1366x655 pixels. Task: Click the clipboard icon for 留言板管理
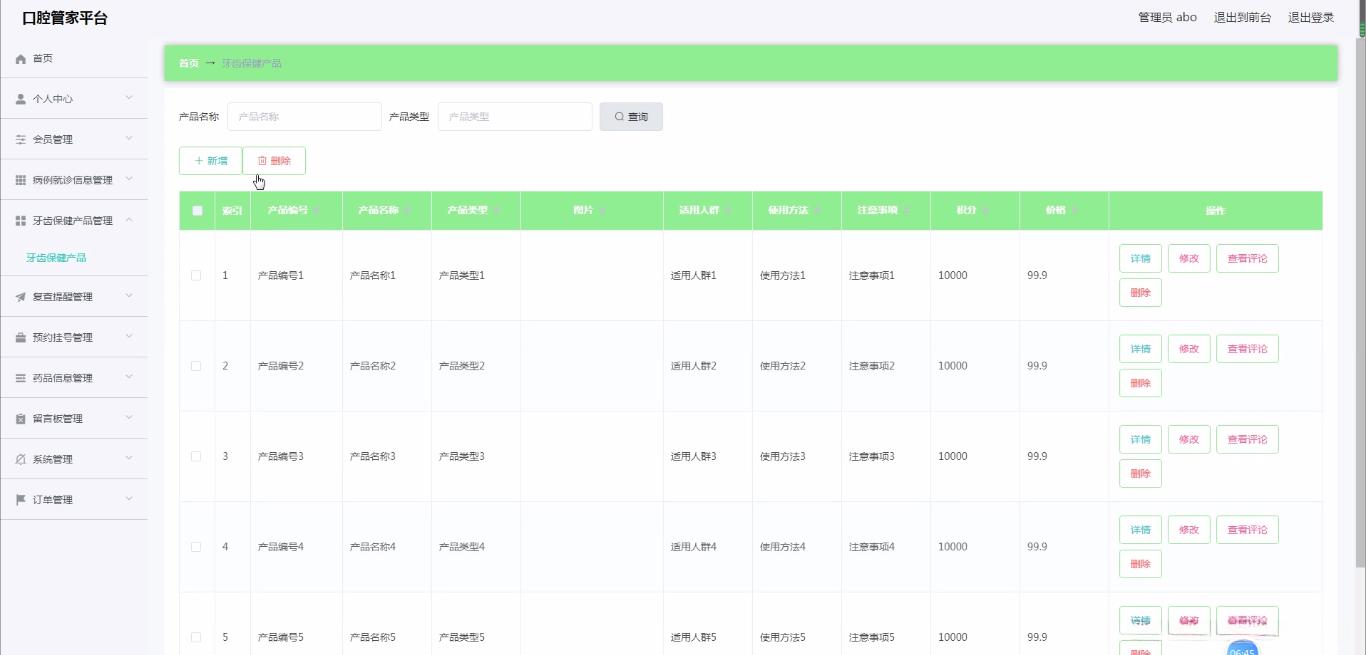21,419
